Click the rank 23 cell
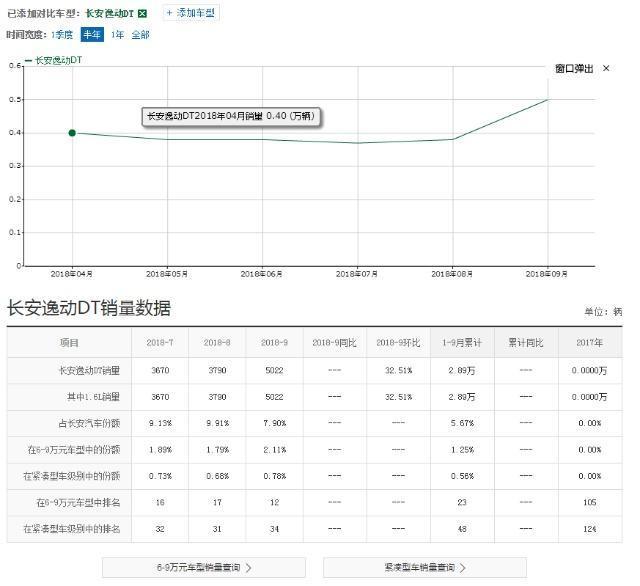The image size is (640, 586). 462,502
